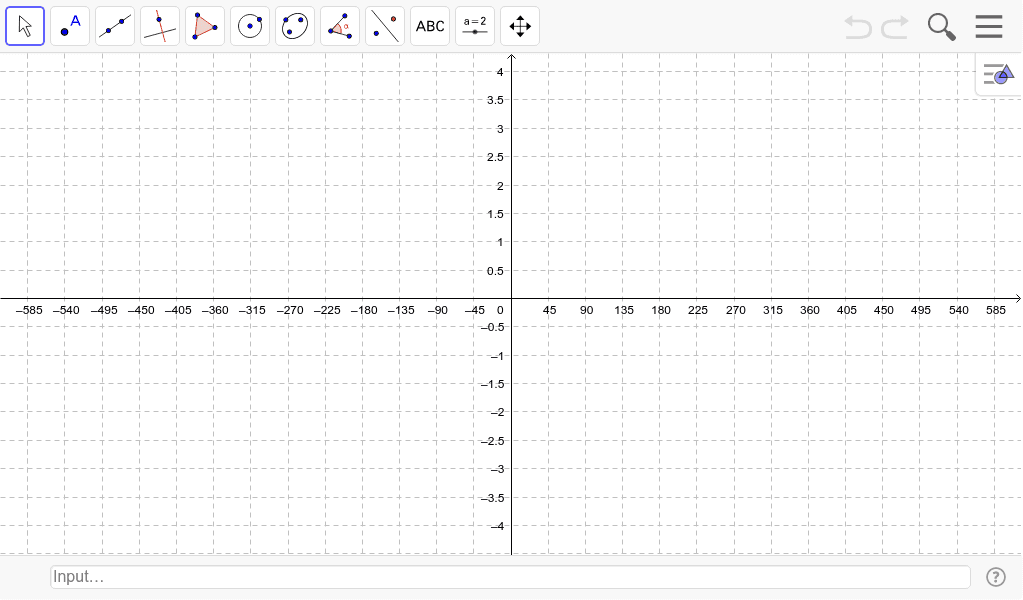The height and width of the screenshot is (600, 1023).
Task: Select the a=2 Slider tool
Action: (x=475, y=26)
